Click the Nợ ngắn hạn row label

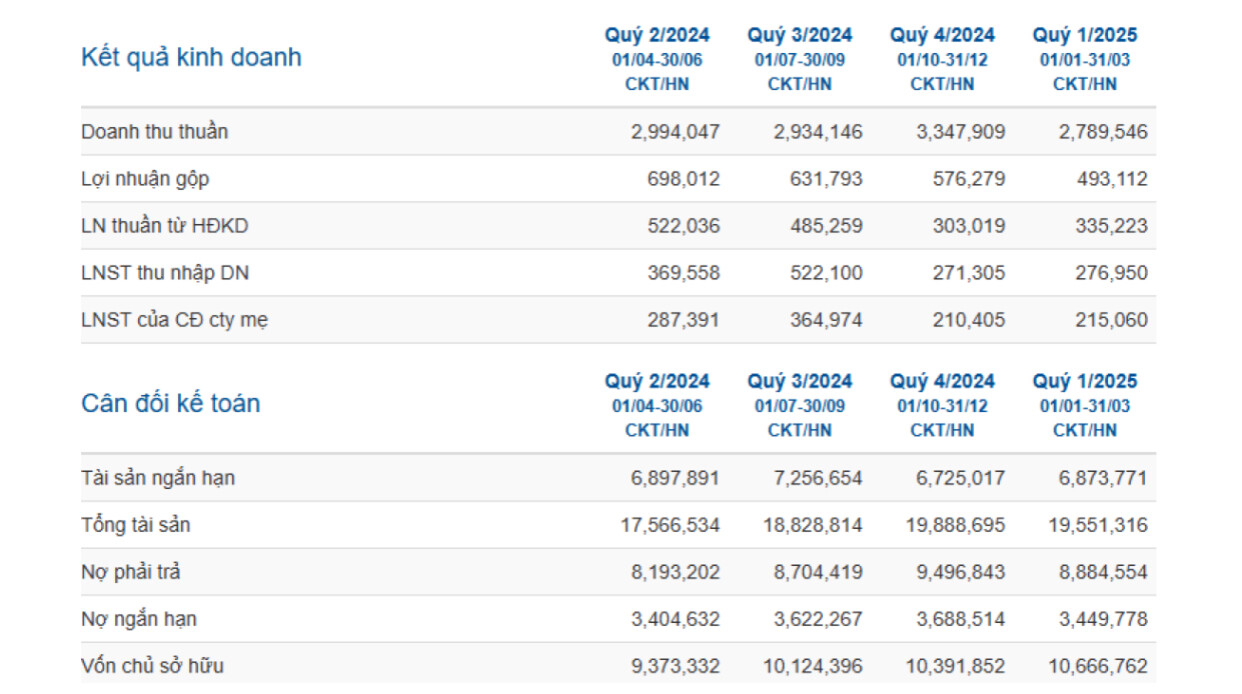pyautogui.click(x=139, y=620)
